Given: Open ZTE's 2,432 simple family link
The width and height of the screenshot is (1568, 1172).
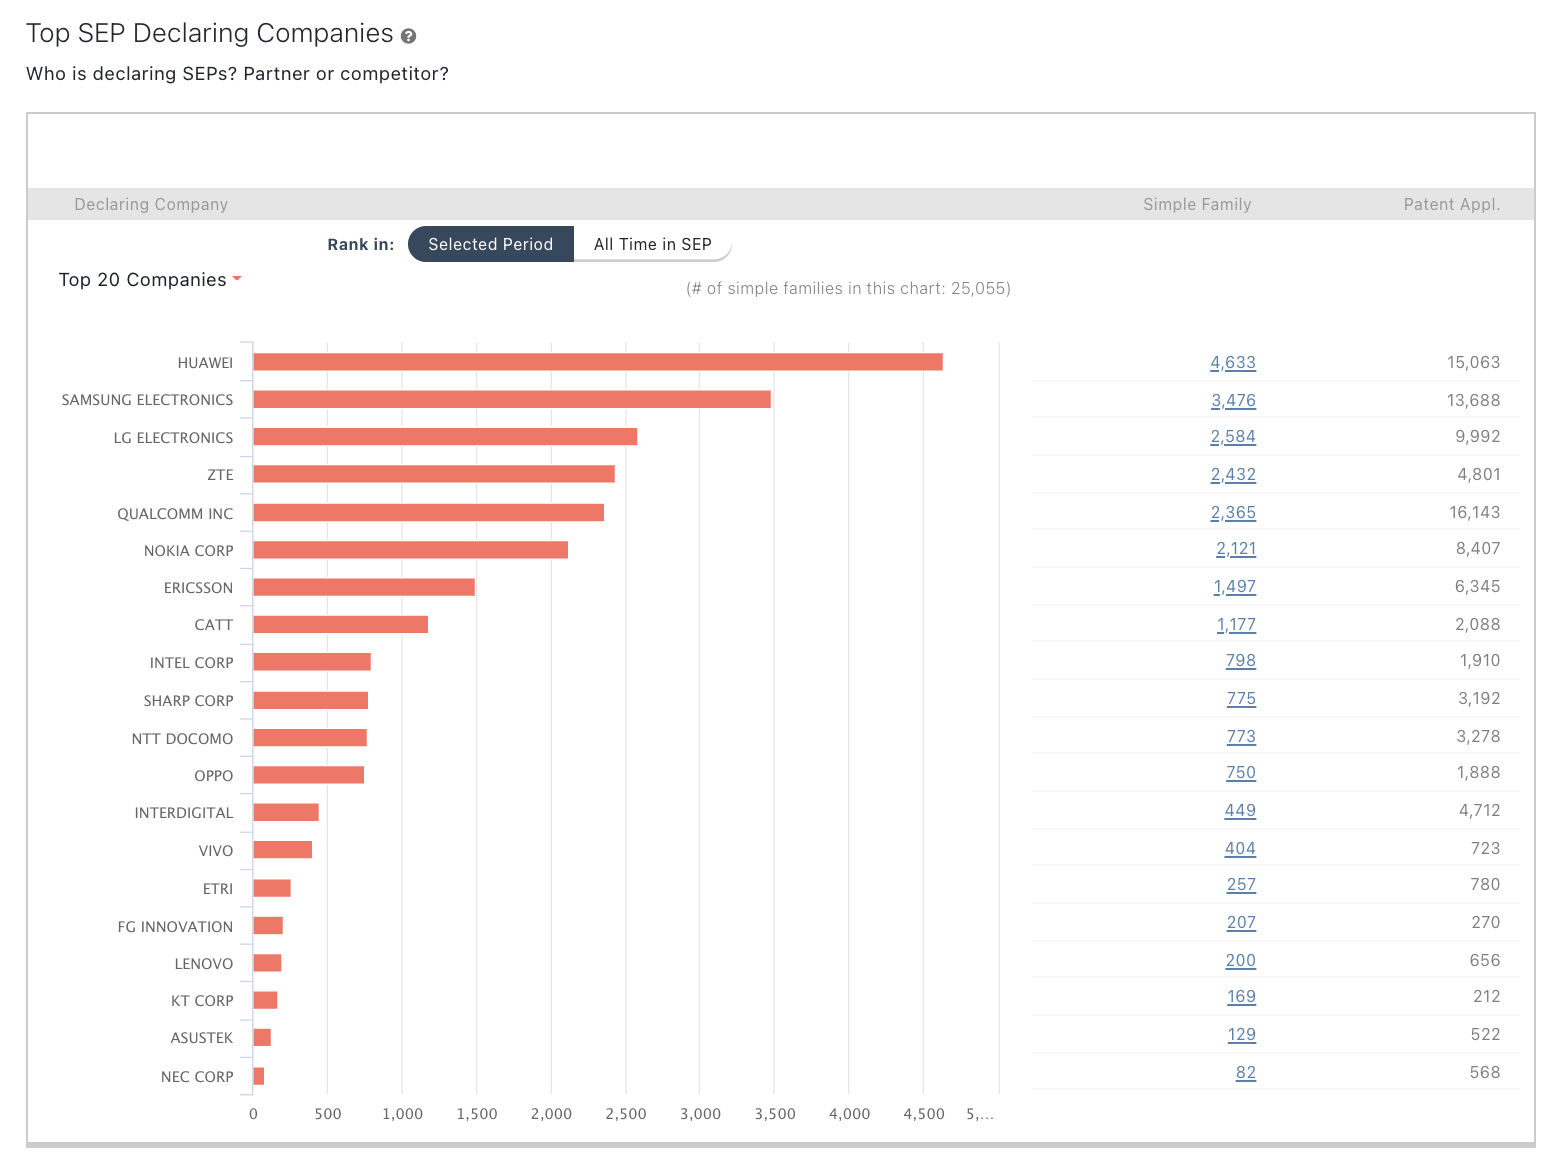Looking at the screenshot, I should coord(1233,475).
